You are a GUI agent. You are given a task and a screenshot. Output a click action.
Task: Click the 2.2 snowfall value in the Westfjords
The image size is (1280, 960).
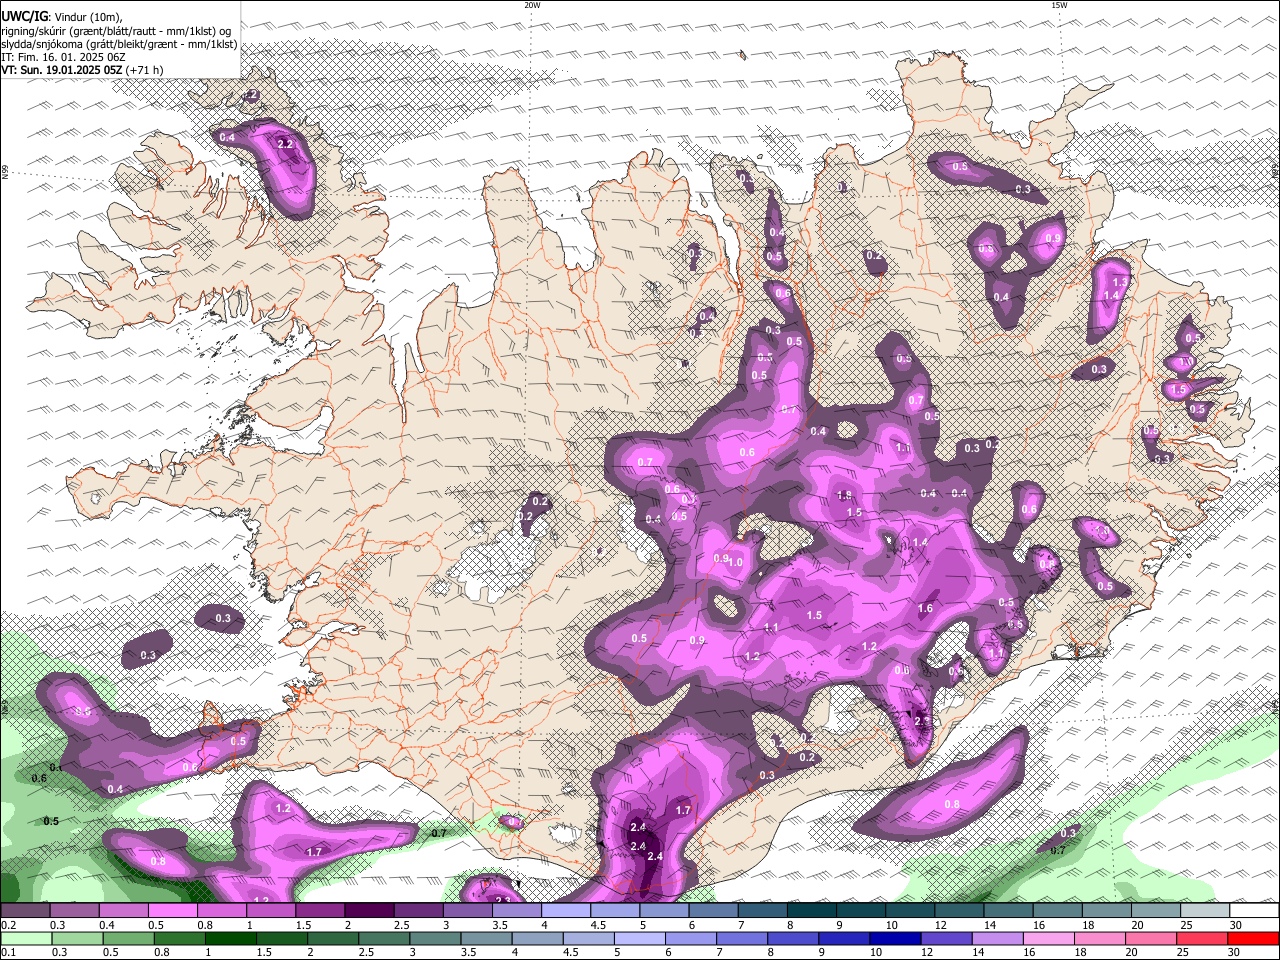(285, 144)
